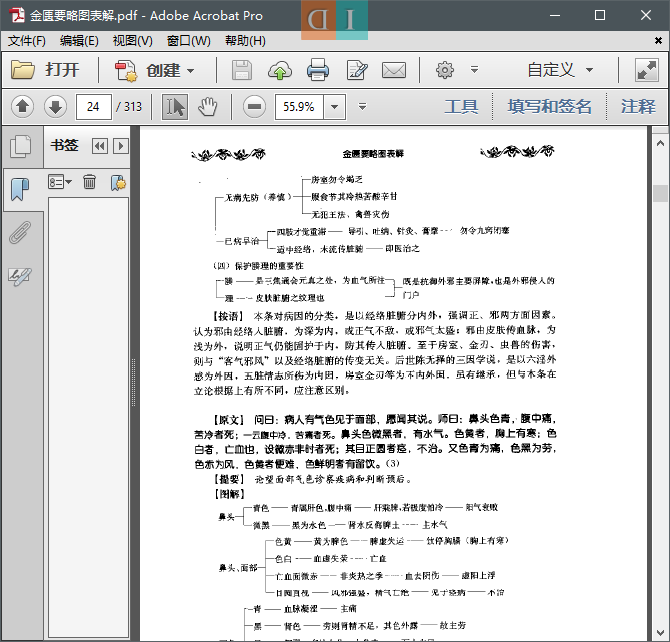
Task: Click the vertical scrollbar down arrow
Action: pyautogui.click(x=660, y=632)
